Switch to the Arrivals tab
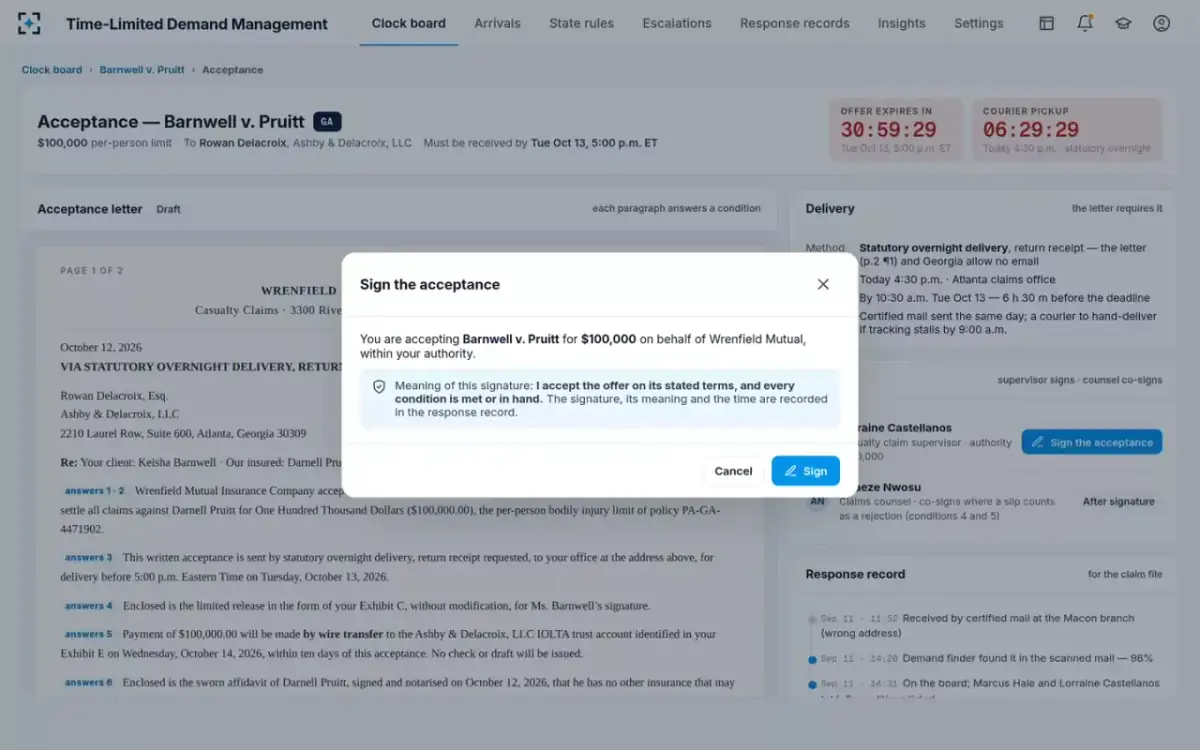This screenshot has height=750, width=1200. coord(497,23)
